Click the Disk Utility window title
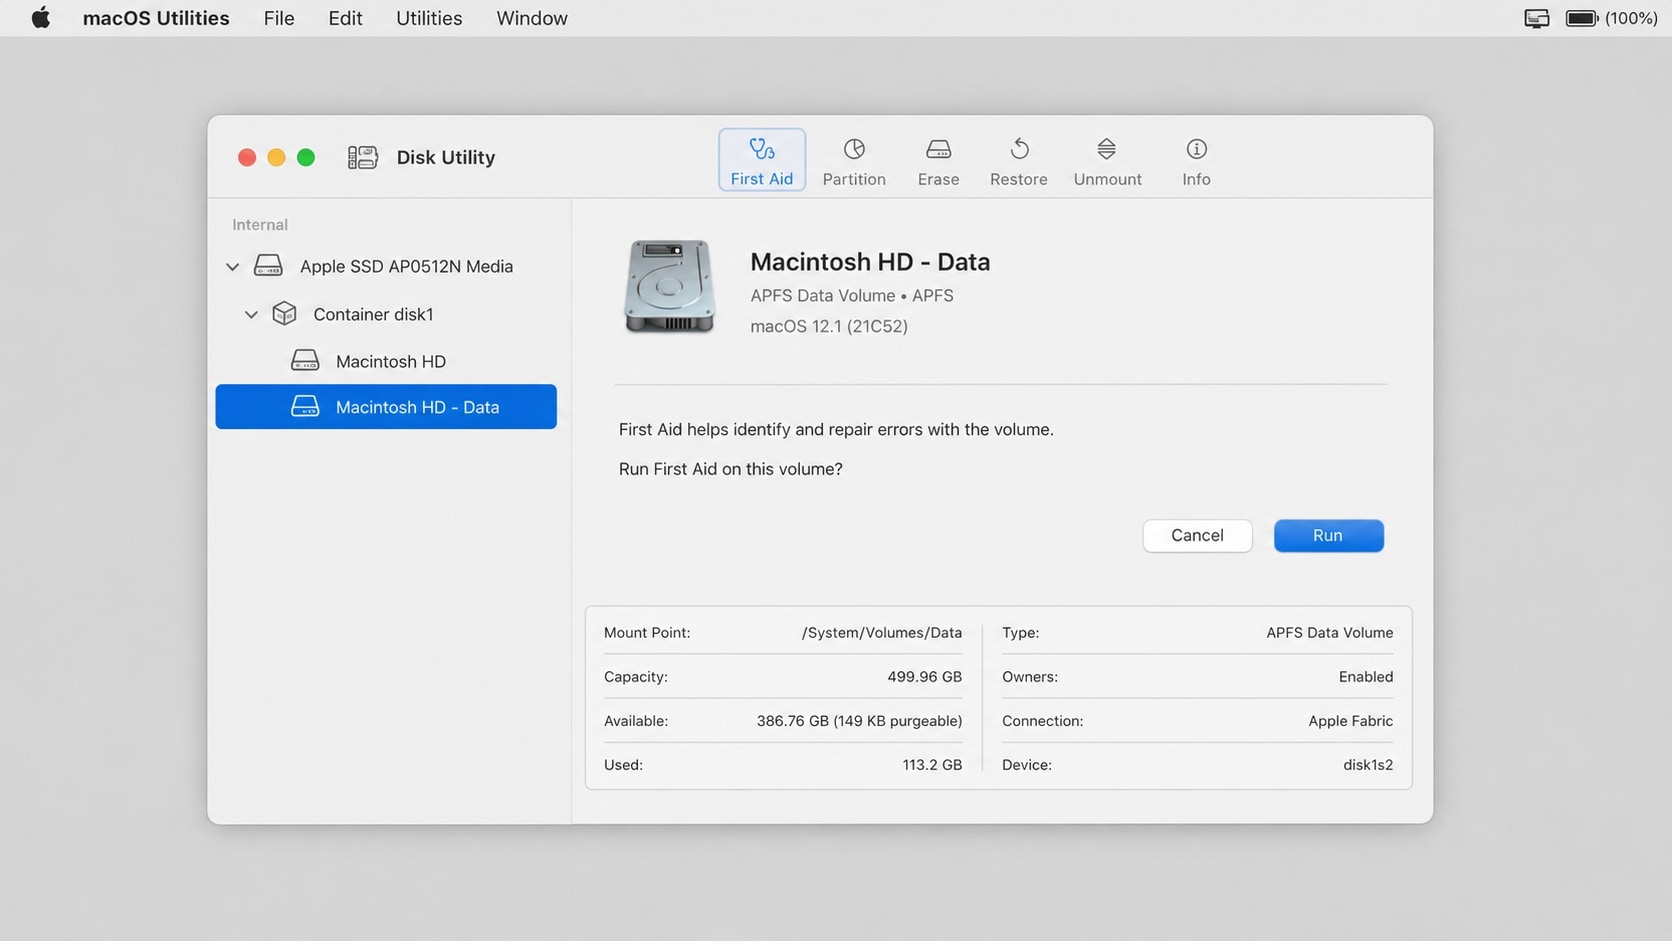This screenshot has width=1672, height=941. pyautogui.click(x=446, y=157)
